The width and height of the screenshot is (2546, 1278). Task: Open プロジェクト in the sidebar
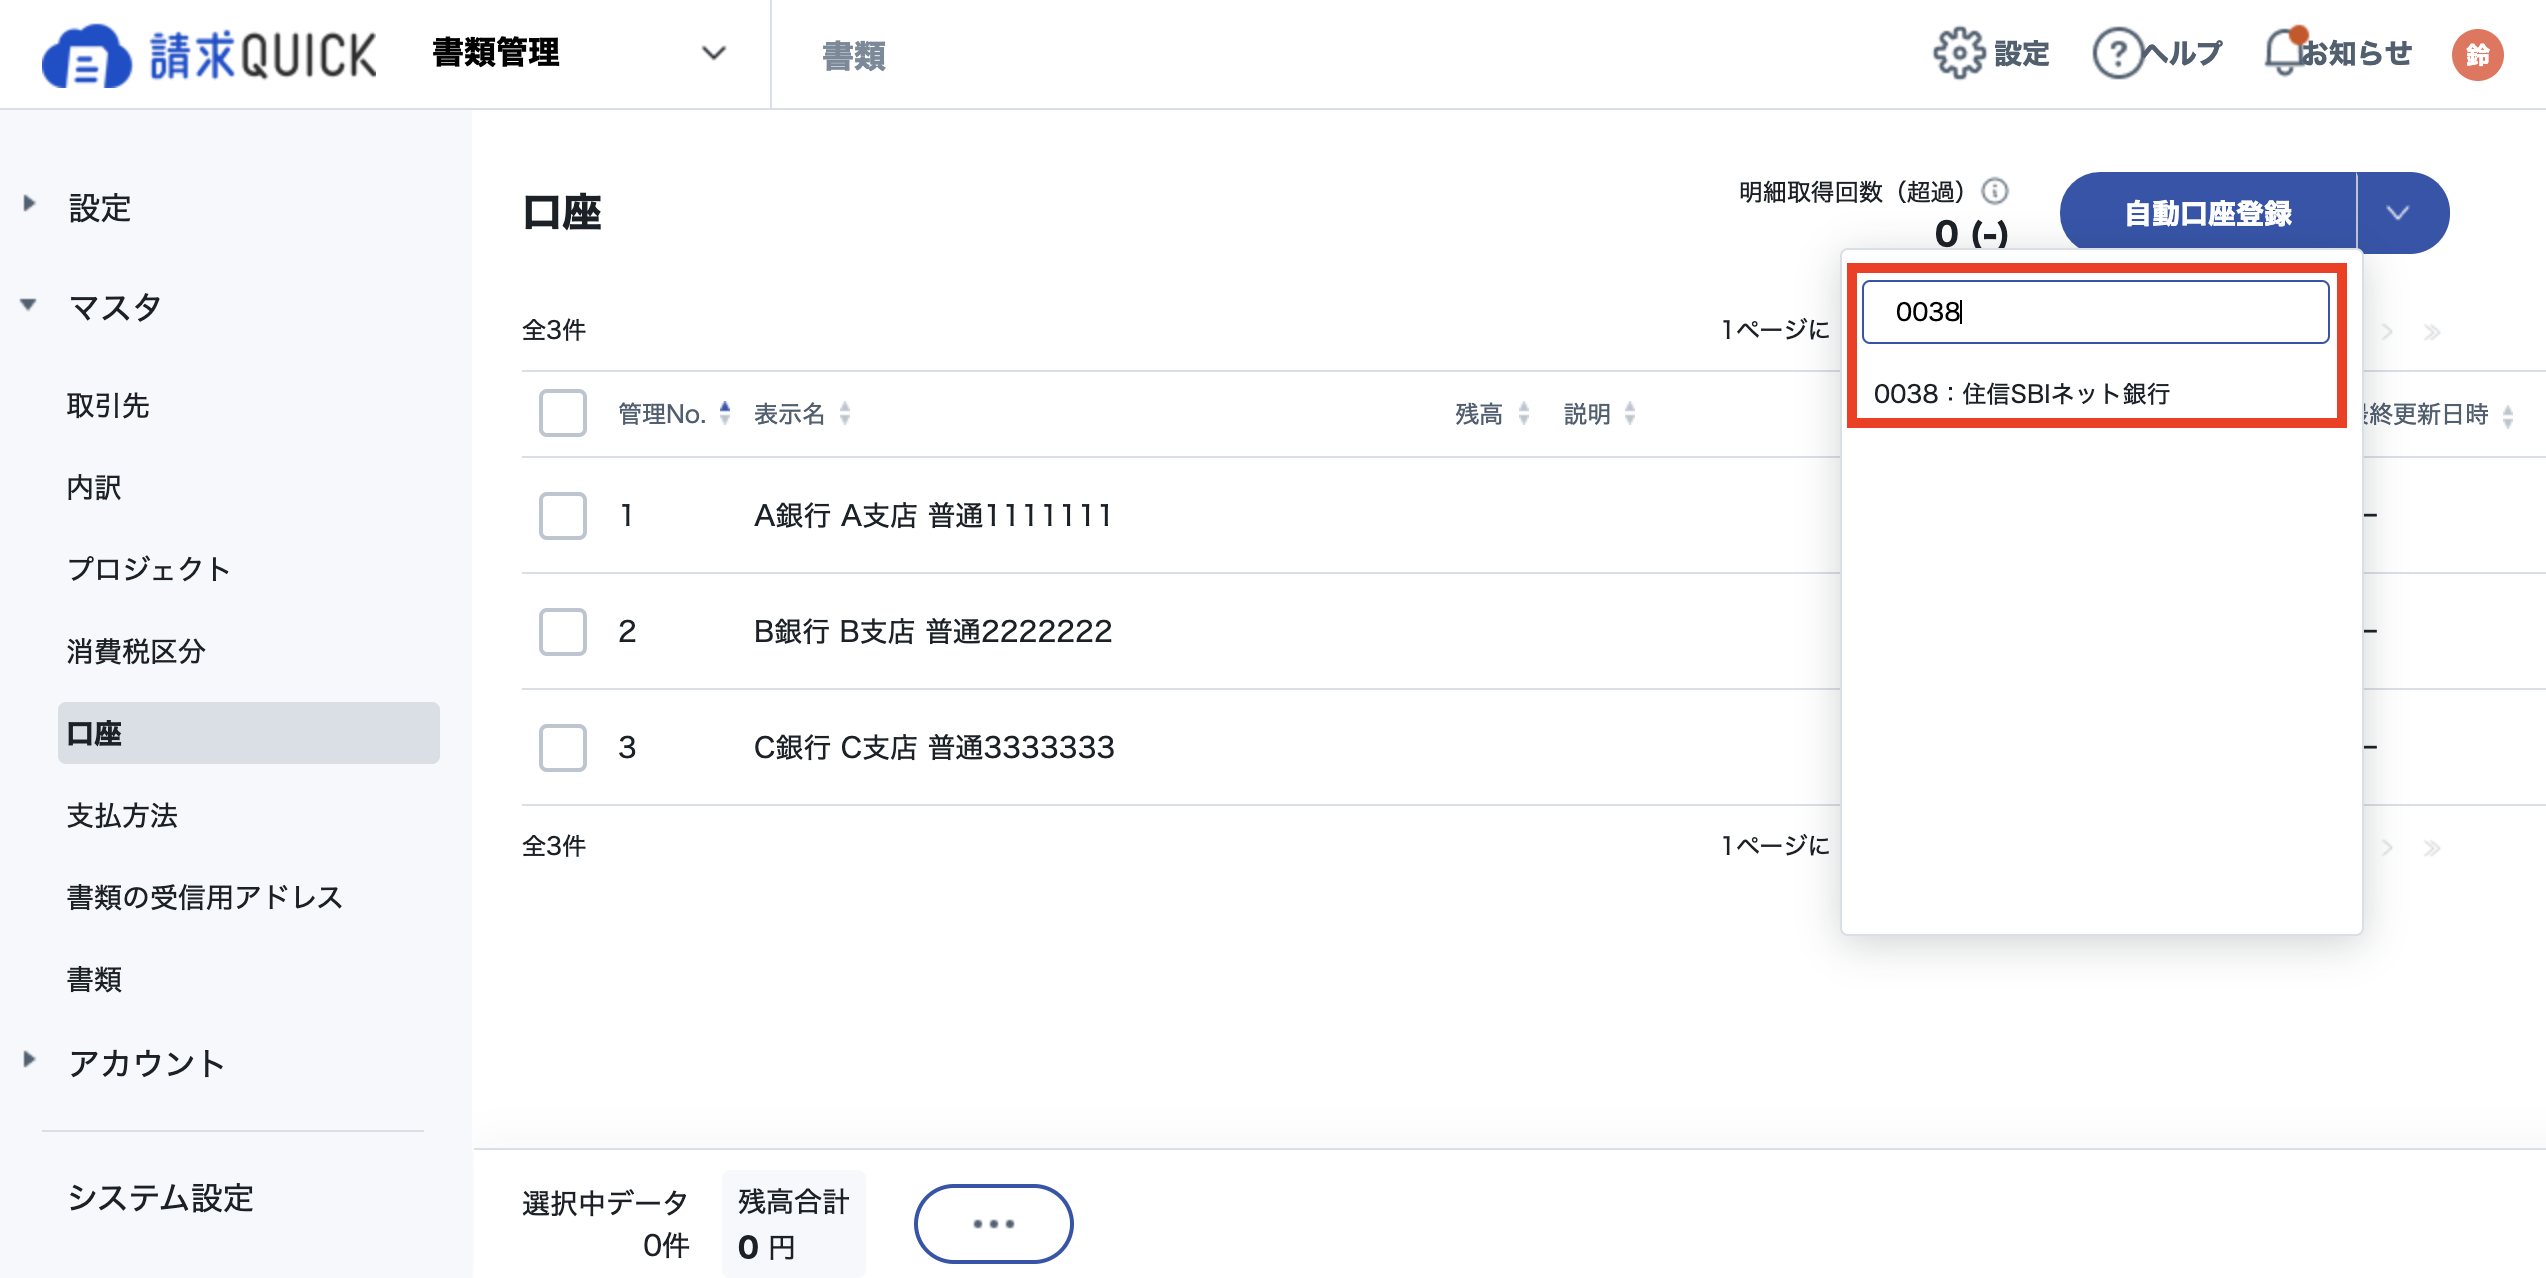(149, 569)
